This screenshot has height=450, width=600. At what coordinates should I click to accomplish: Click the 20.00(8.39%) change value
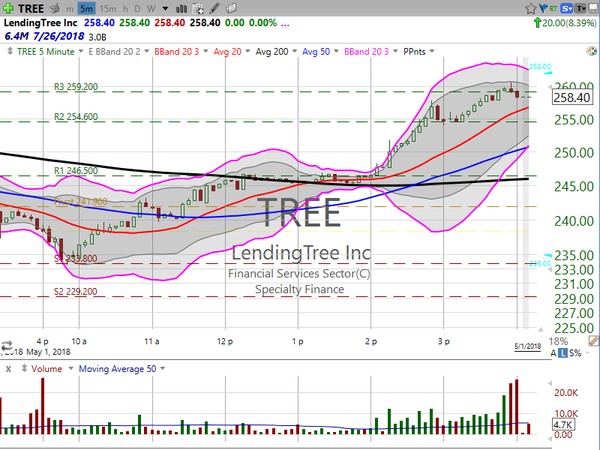pos(569,23)
